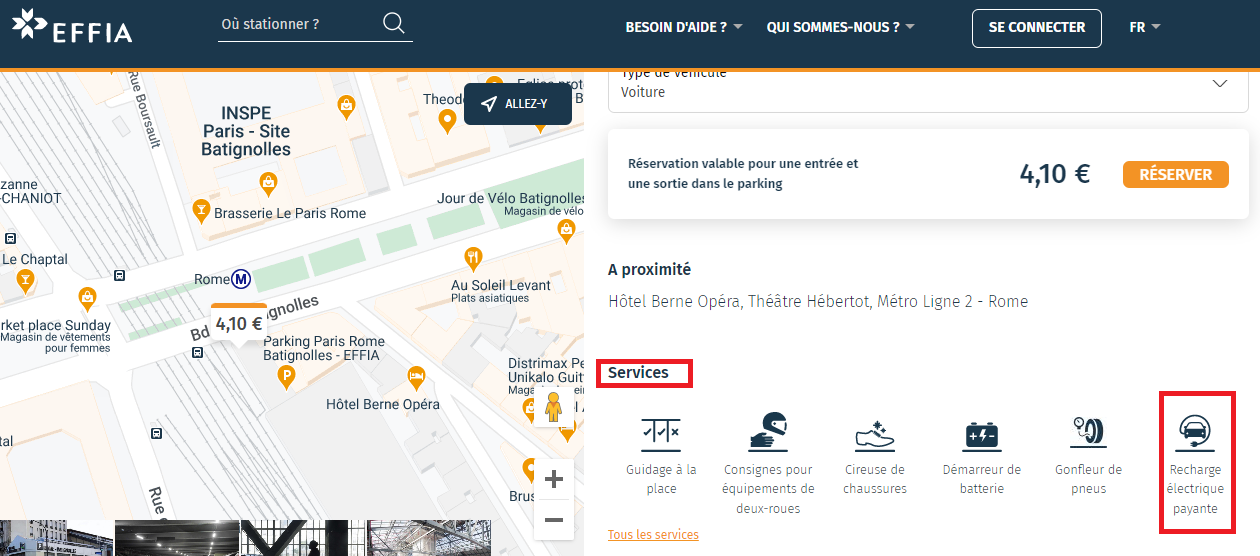Click the Jour de Vélo Batignolles shop pin
1260x556 pixels.
[x=567, y=230]
